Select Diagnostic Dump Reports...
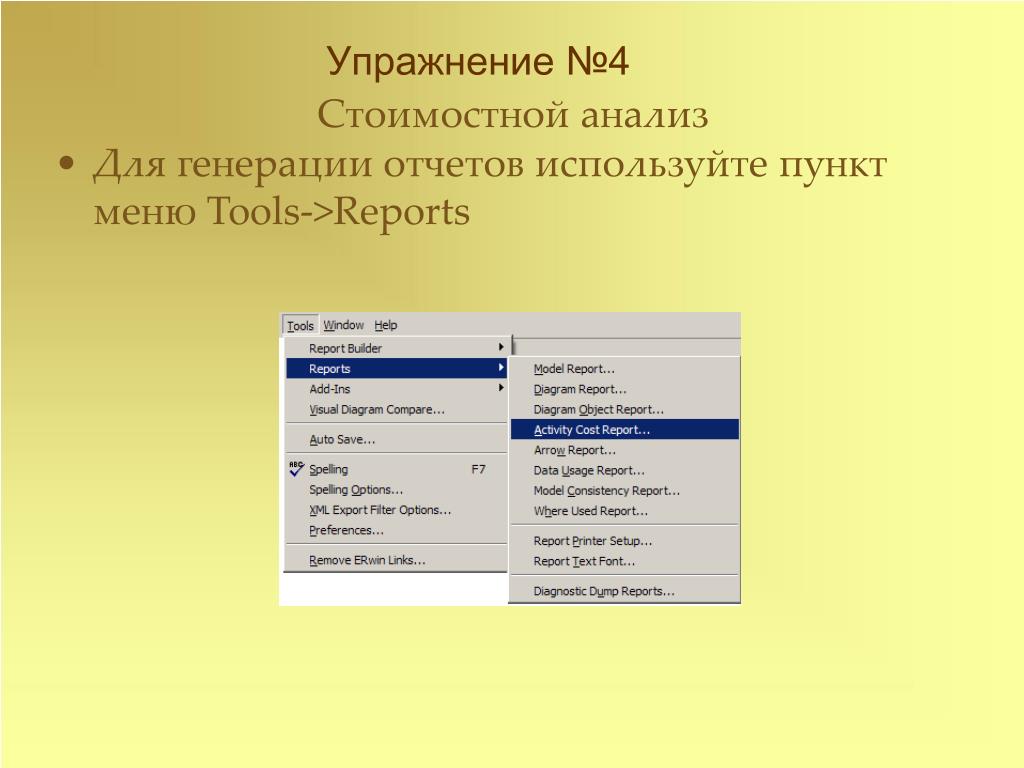 pyautogui.click(x=625, y=591)
